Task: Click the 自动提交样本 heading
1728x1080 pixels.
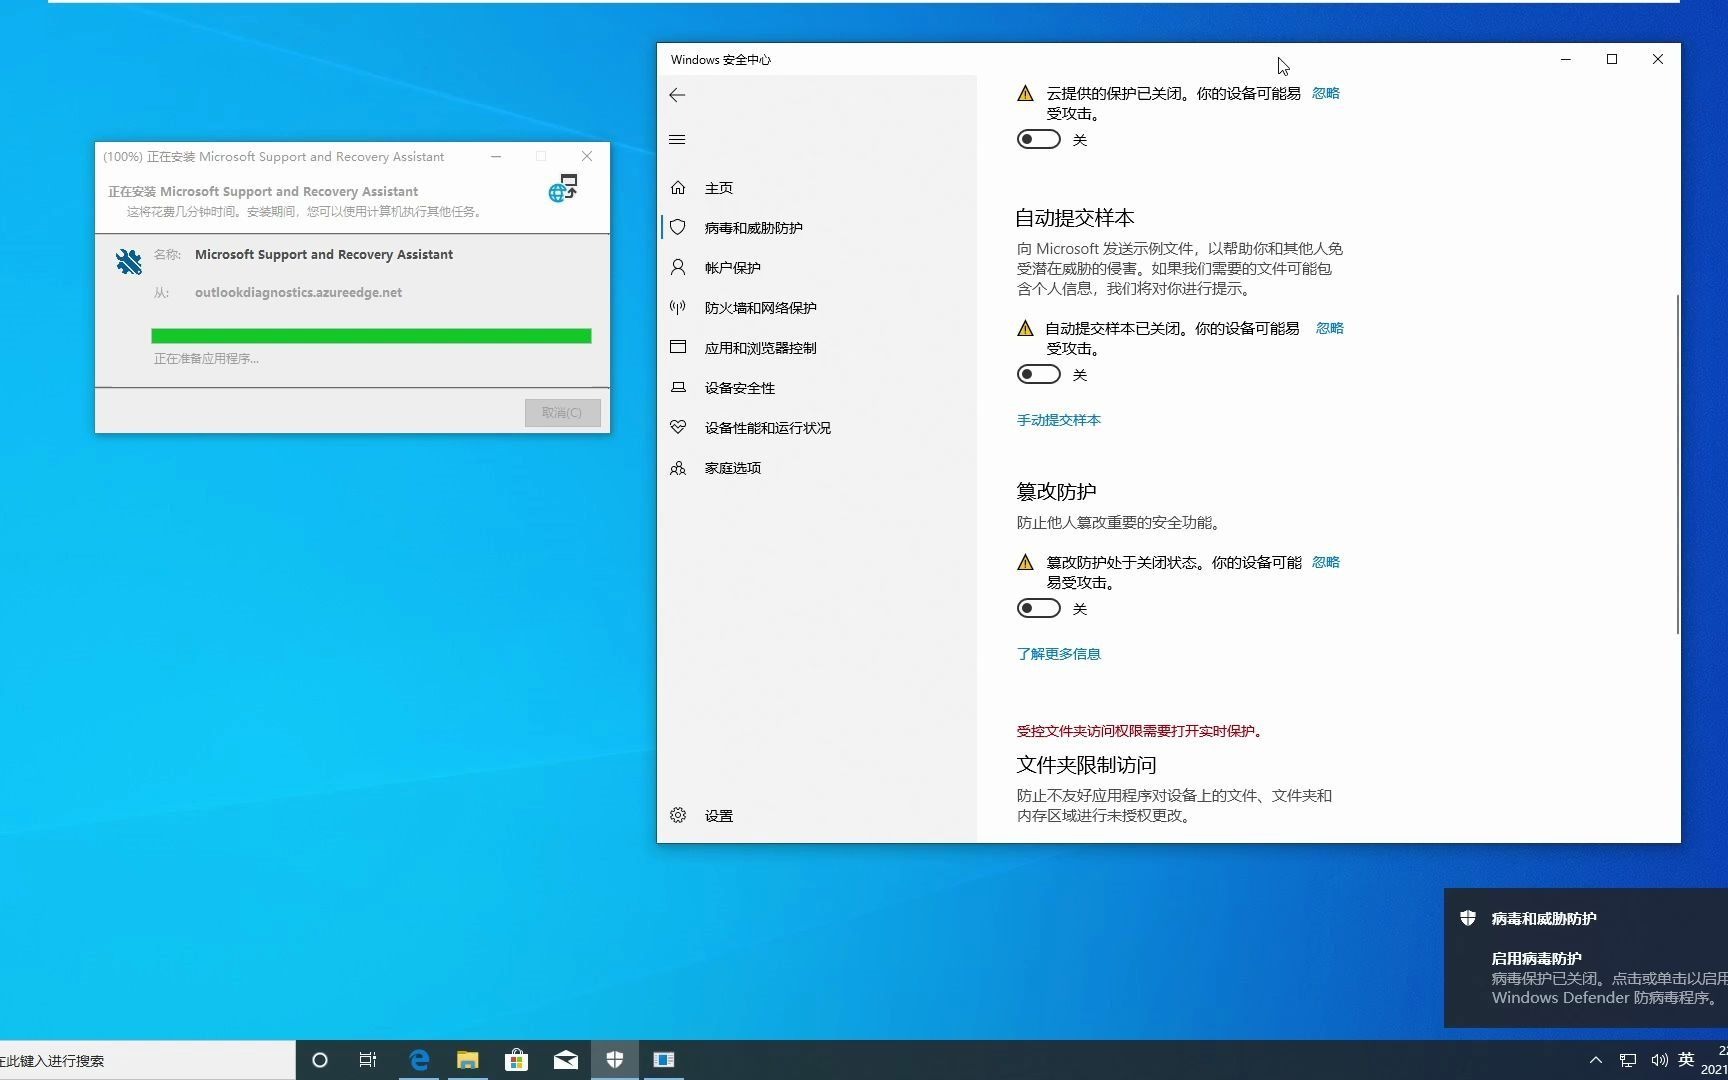Action: 1075,218
